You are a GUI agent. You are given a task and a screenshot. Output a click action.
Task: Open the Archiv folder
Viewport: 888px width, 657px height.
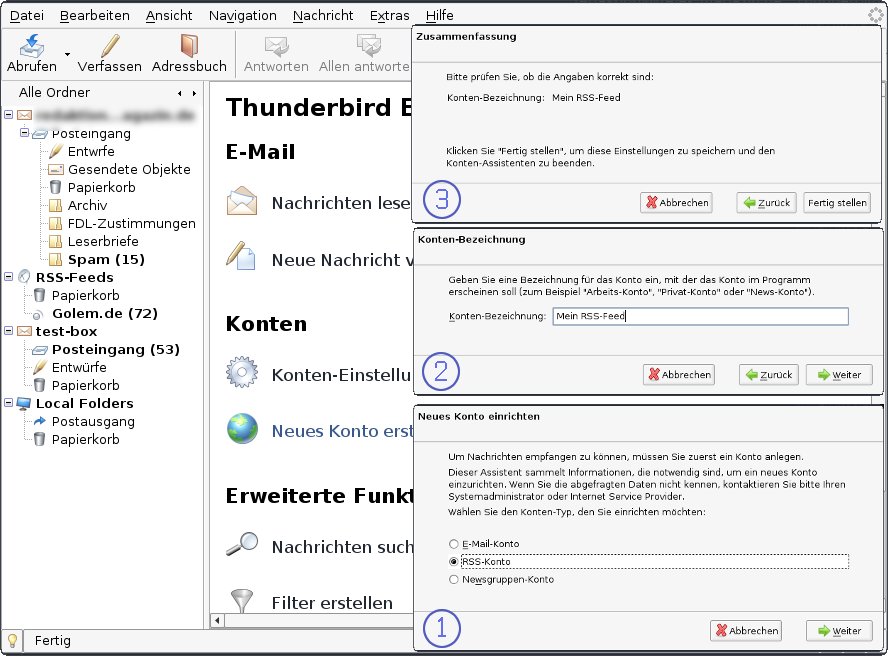pos(87,205)
